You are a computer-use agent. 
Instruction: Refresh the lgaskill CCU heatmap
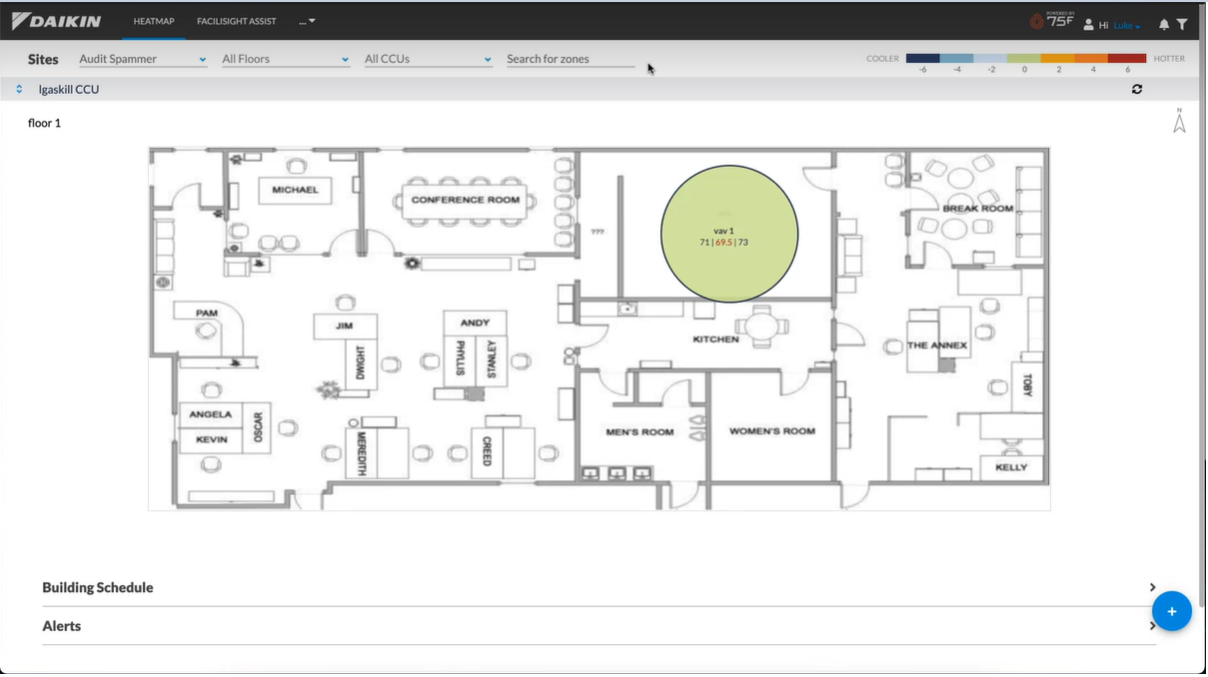(x=1137, y=89)
